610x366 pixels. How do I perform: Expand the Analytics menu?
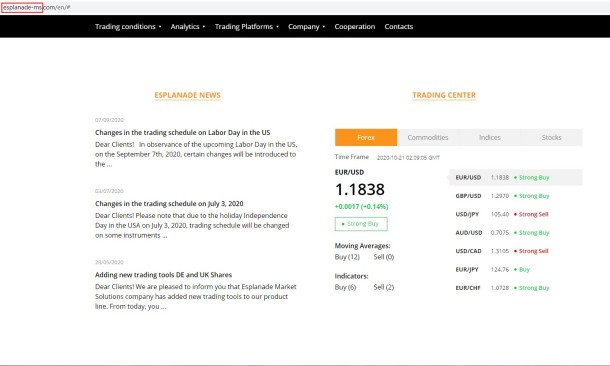click(188, 26)
